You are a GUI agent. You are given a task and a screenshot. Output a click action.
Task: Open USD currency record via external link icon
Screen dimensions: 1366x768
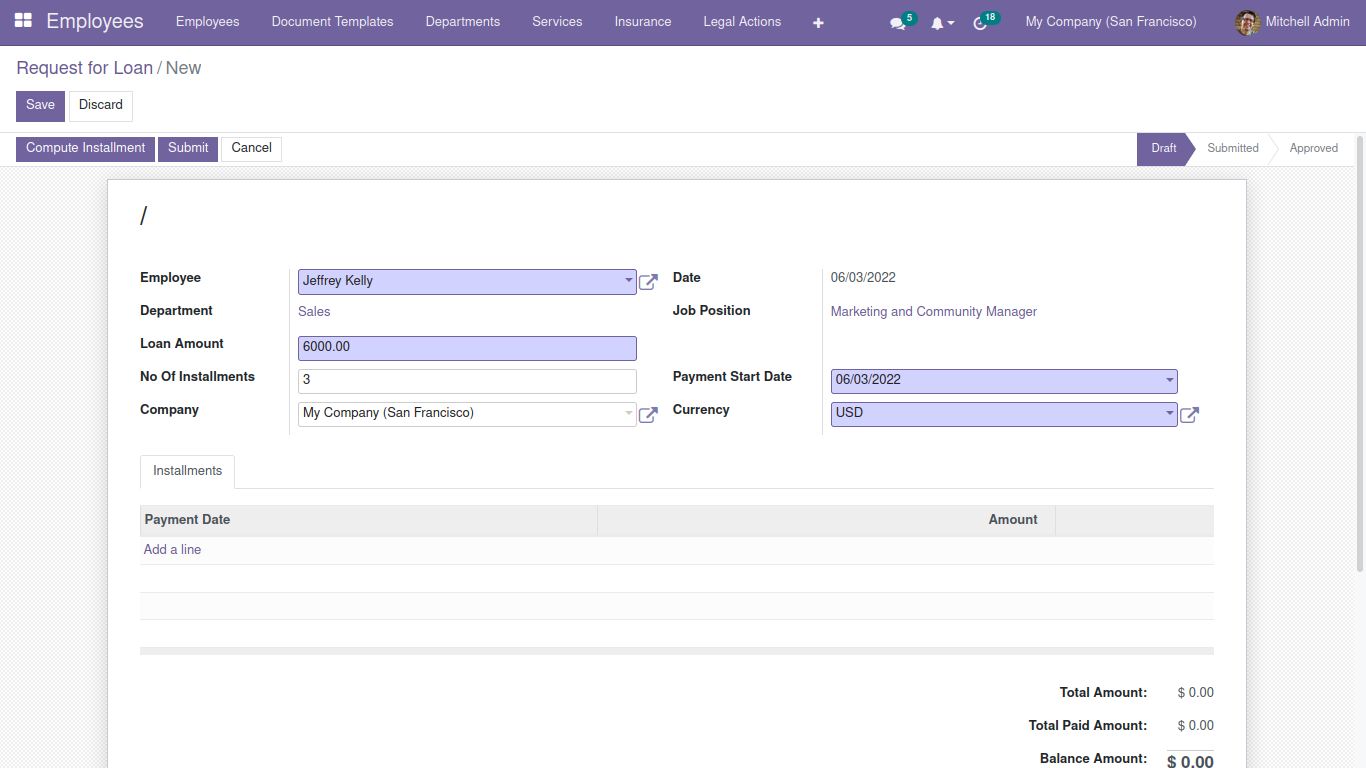1189,414
